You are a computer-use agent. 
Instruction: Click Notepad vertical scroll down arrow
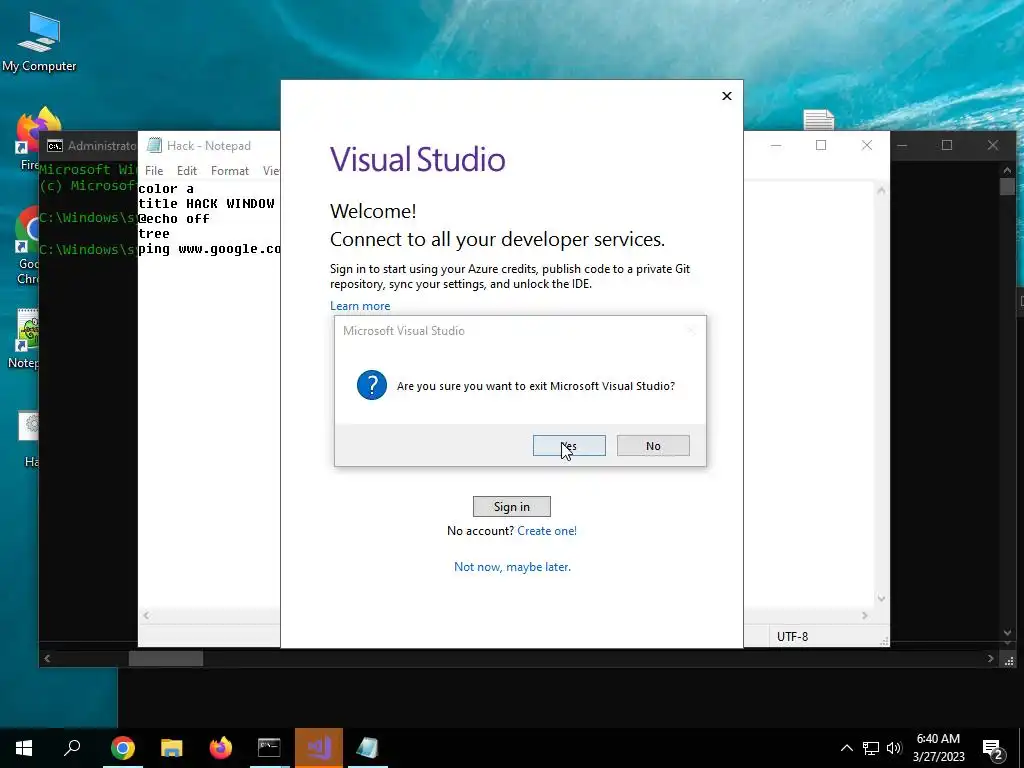pyautogui.click(x=881, y=598)
